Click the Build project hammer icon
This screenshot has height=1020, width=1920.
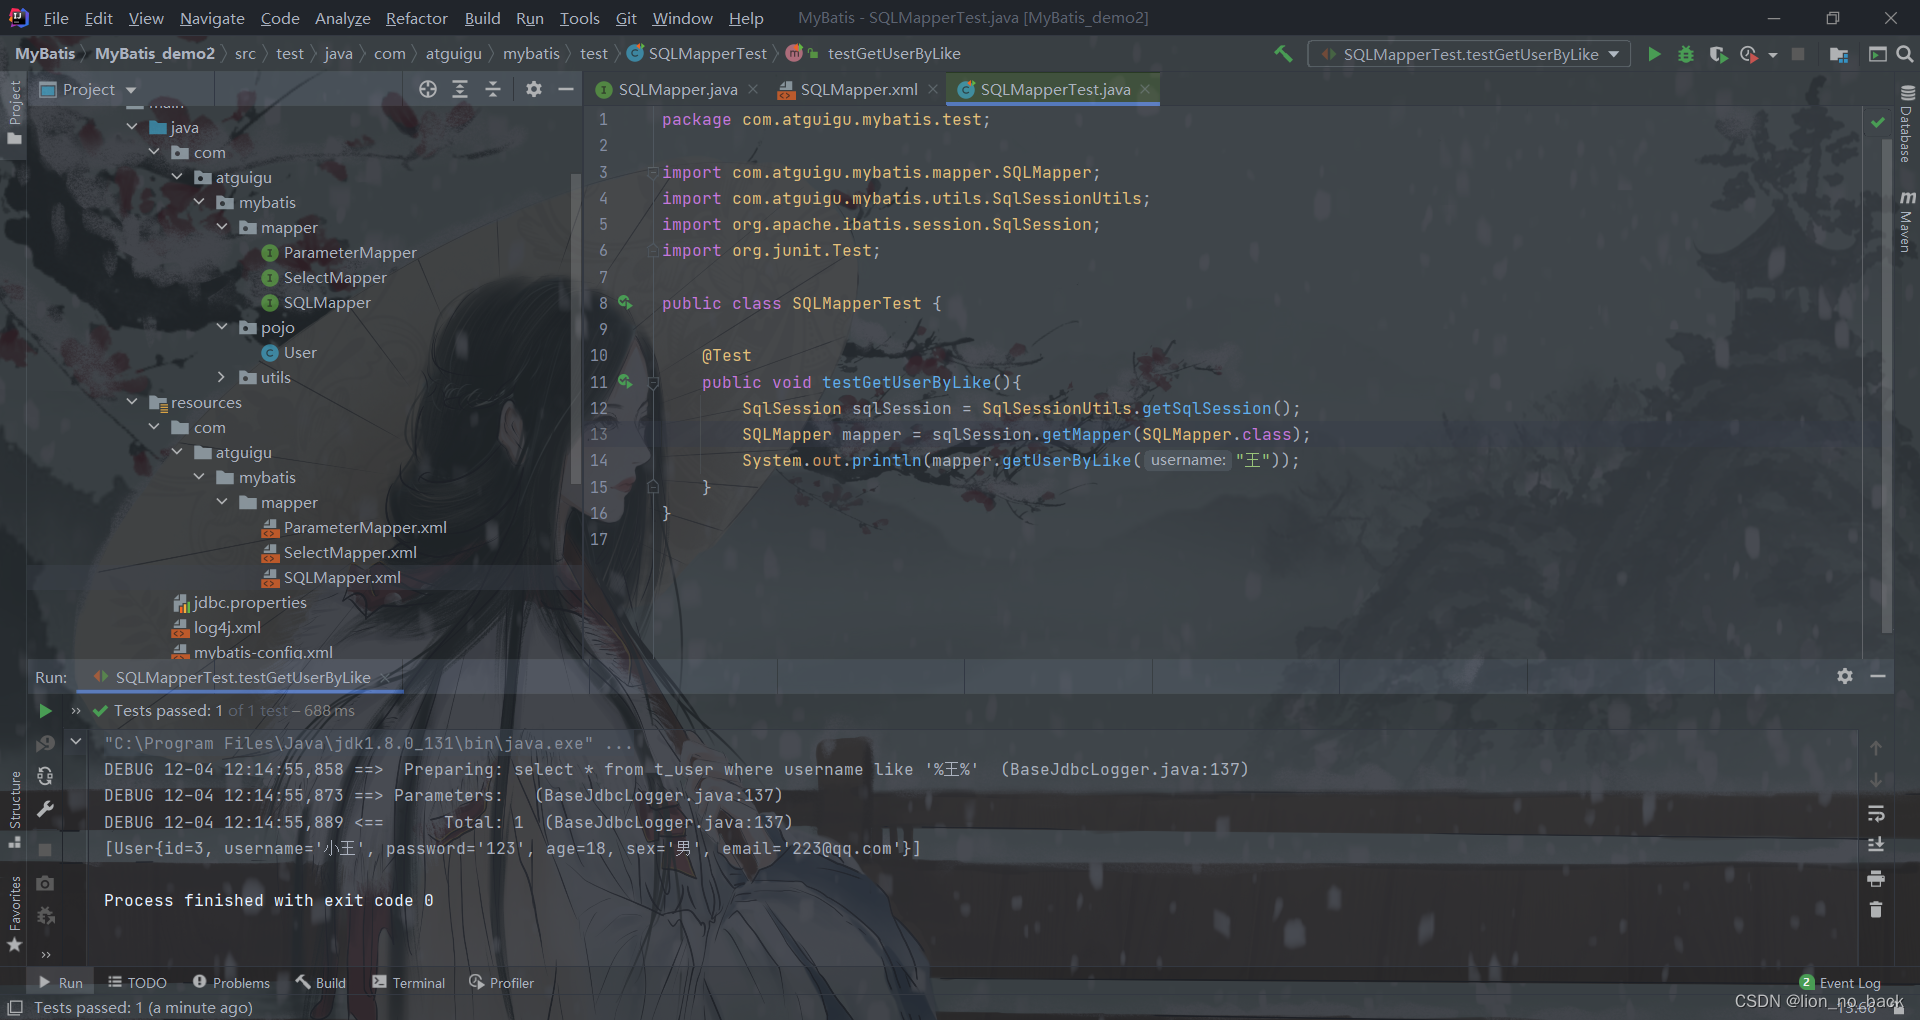(1283, 54)
